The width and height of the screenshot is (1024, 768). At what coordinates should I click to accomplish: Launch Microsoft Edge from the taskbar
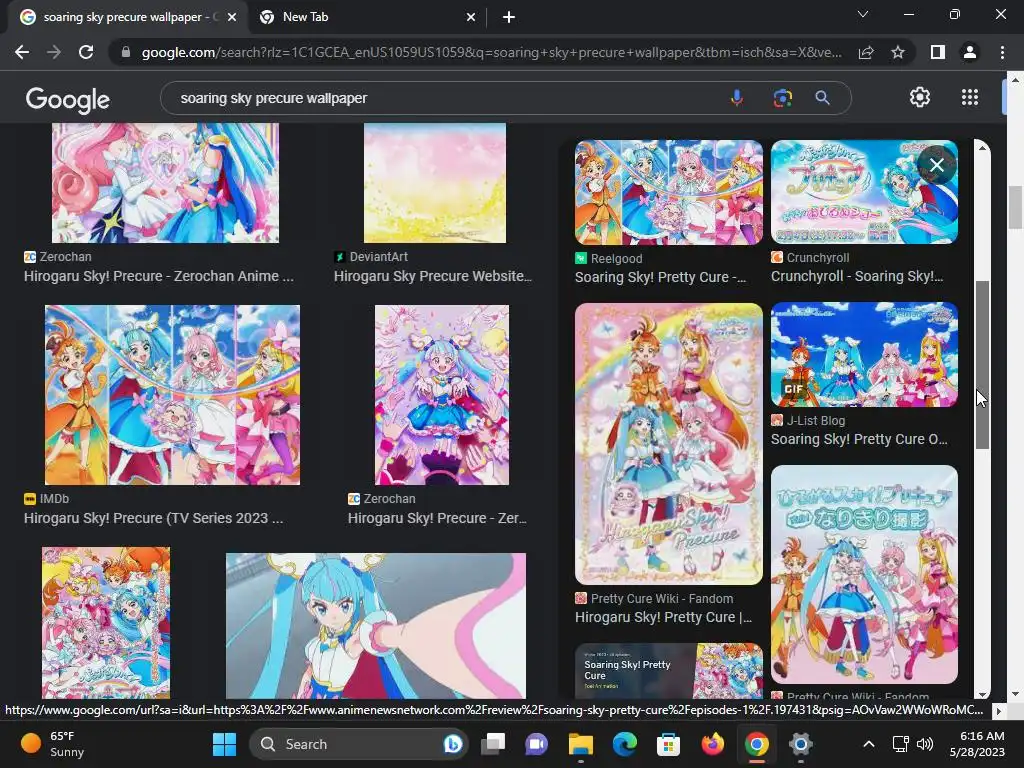pyautogui.click(x=624, y=744)
